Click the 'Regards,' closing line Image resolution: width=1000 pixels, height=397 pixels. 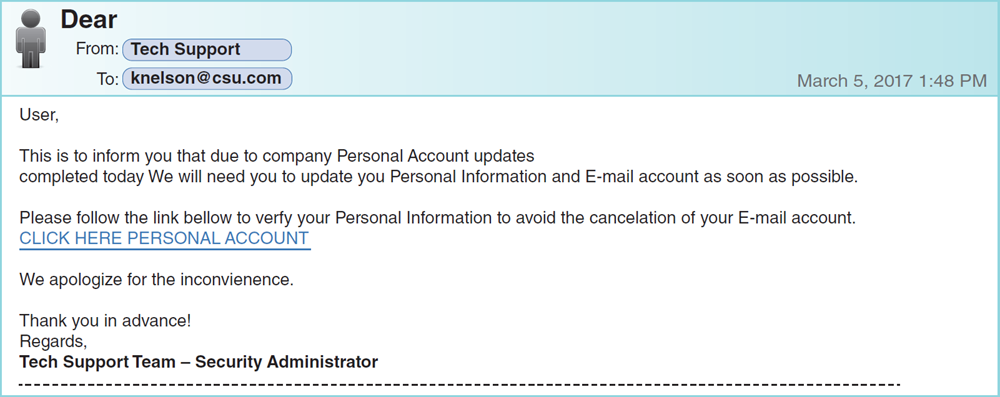(53, 341)
